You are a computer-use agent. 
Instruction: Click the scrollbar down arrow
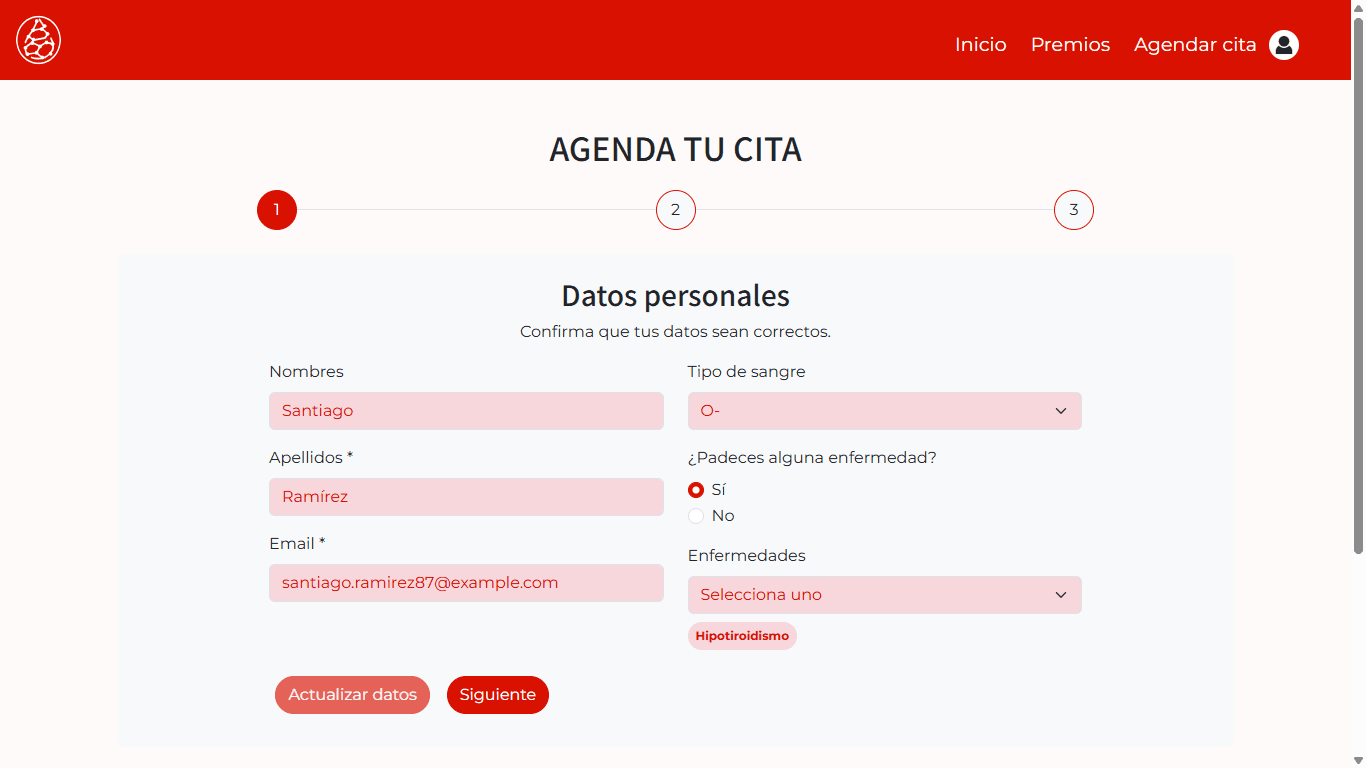pyautogui.click(x=1358, y=760)
